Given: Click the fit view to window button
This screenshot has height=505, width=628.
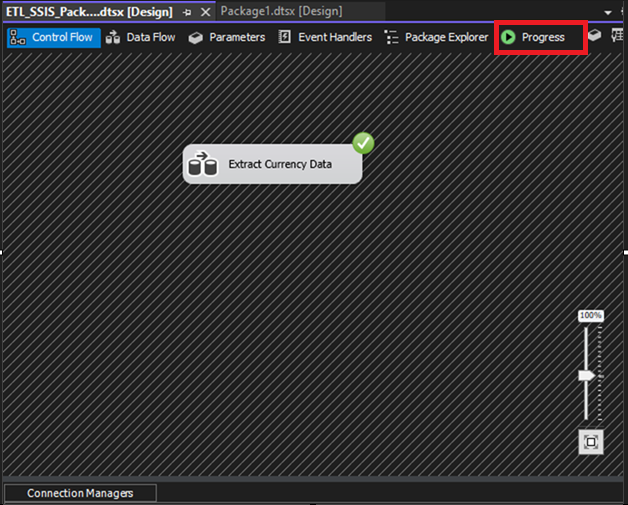Looking at the screenshot, I should click(x=591, y=442).
